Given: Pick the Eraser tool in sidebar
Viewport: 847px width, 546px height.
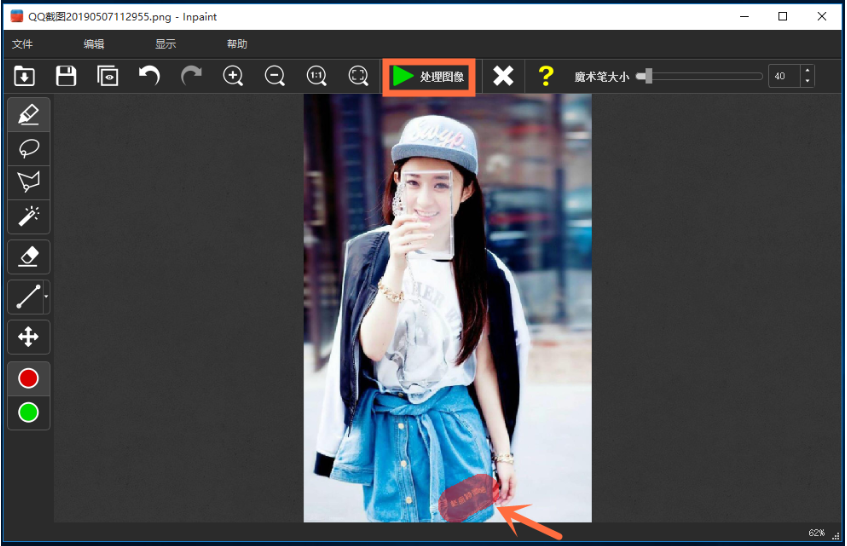Looking at the screenshot, I should (28, 257).
